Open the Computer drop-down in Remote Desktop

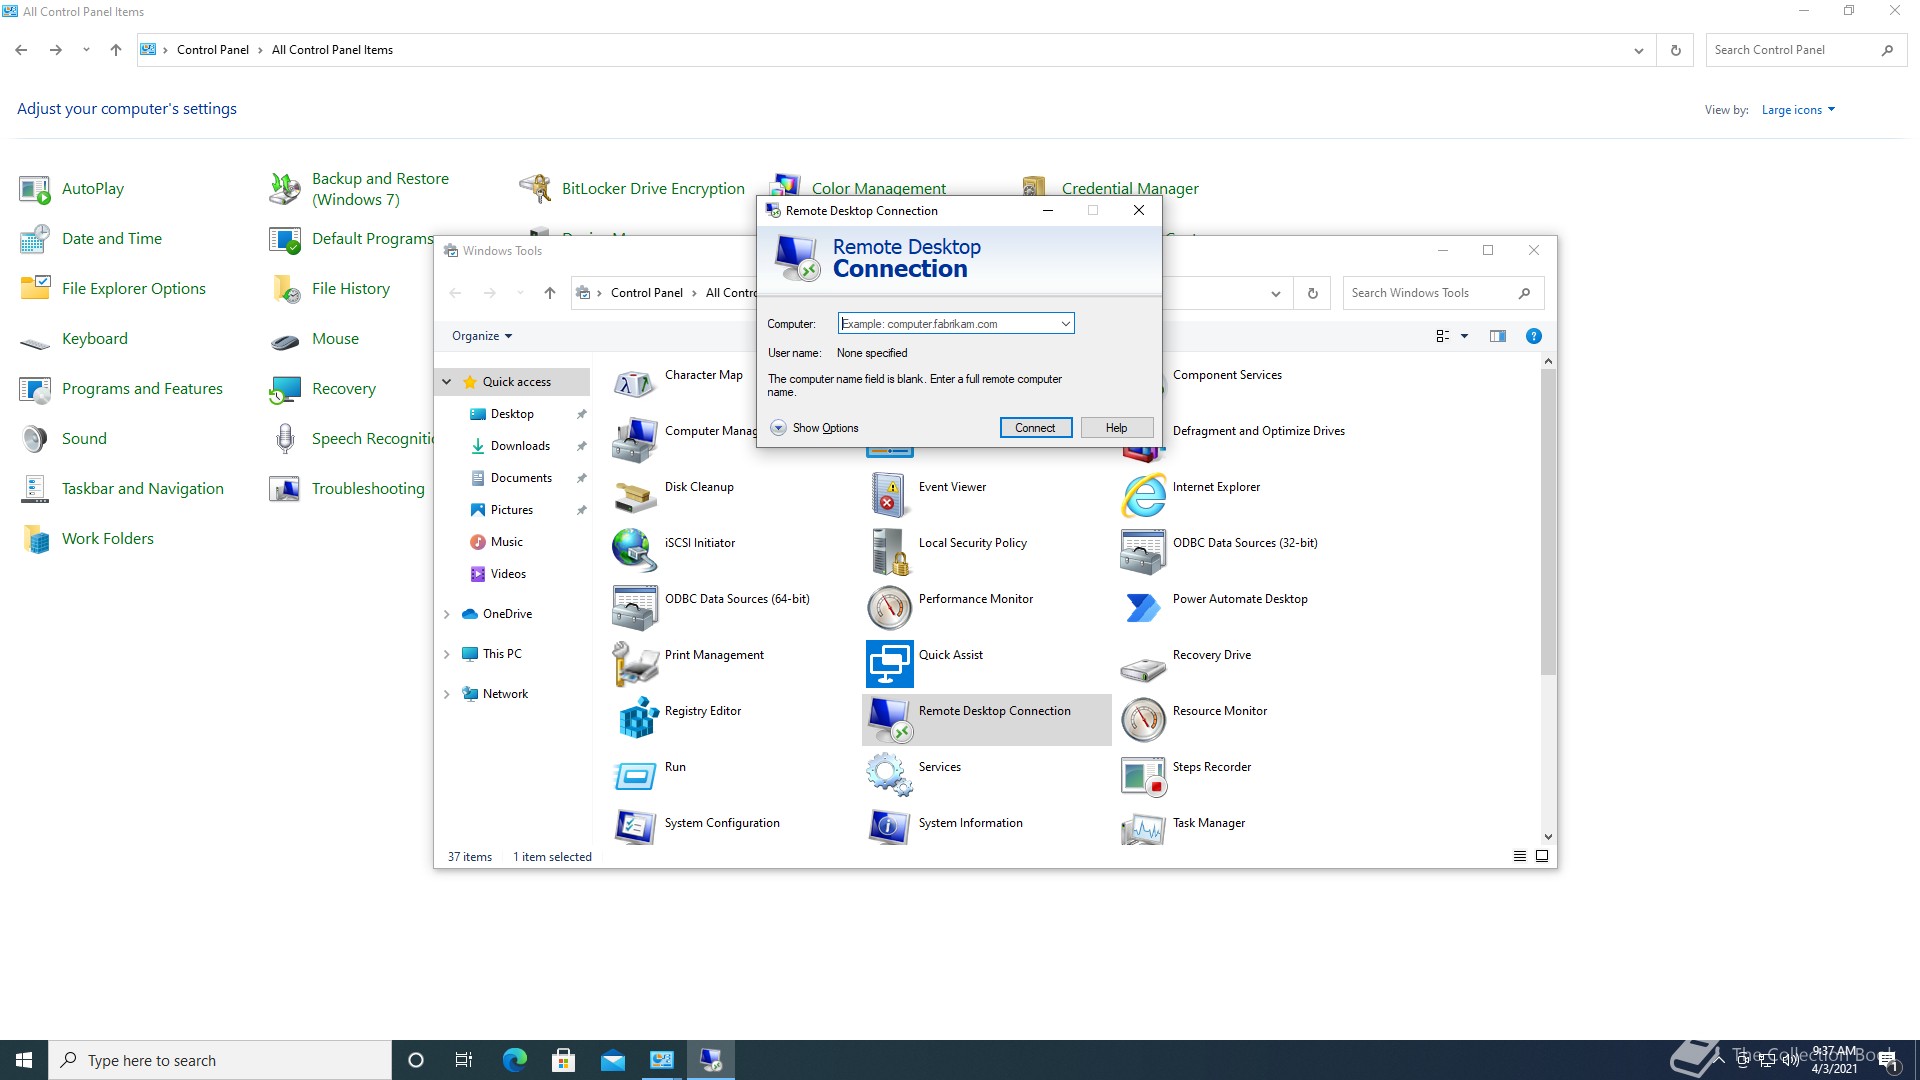click(x=1065, y=324)
